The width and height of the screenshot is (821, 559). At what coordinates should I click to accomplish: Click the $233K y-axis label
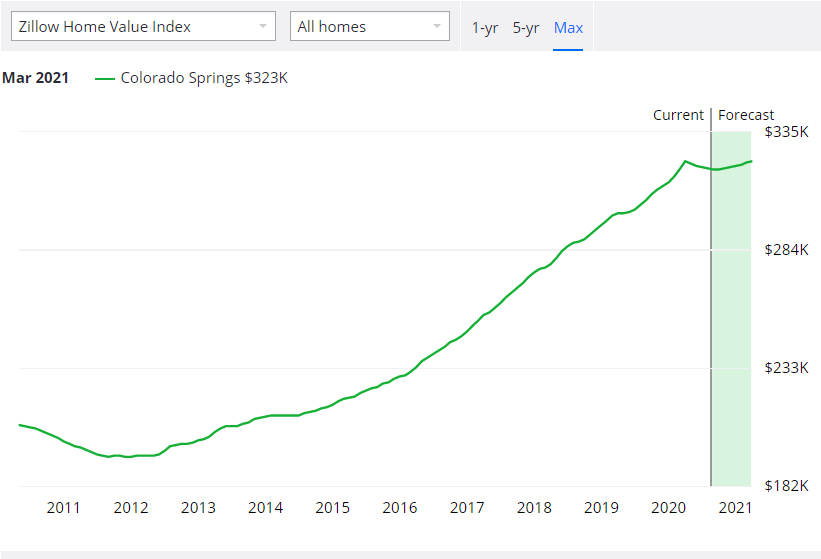pos(786,368)
